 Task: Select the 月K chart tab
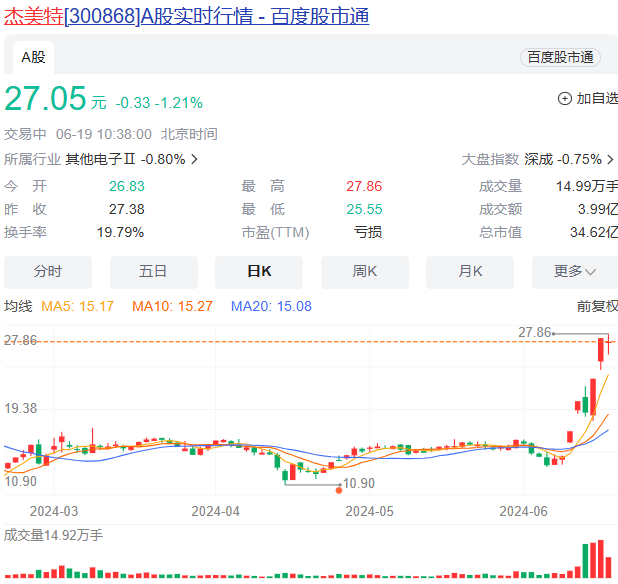tap(470, 272)
